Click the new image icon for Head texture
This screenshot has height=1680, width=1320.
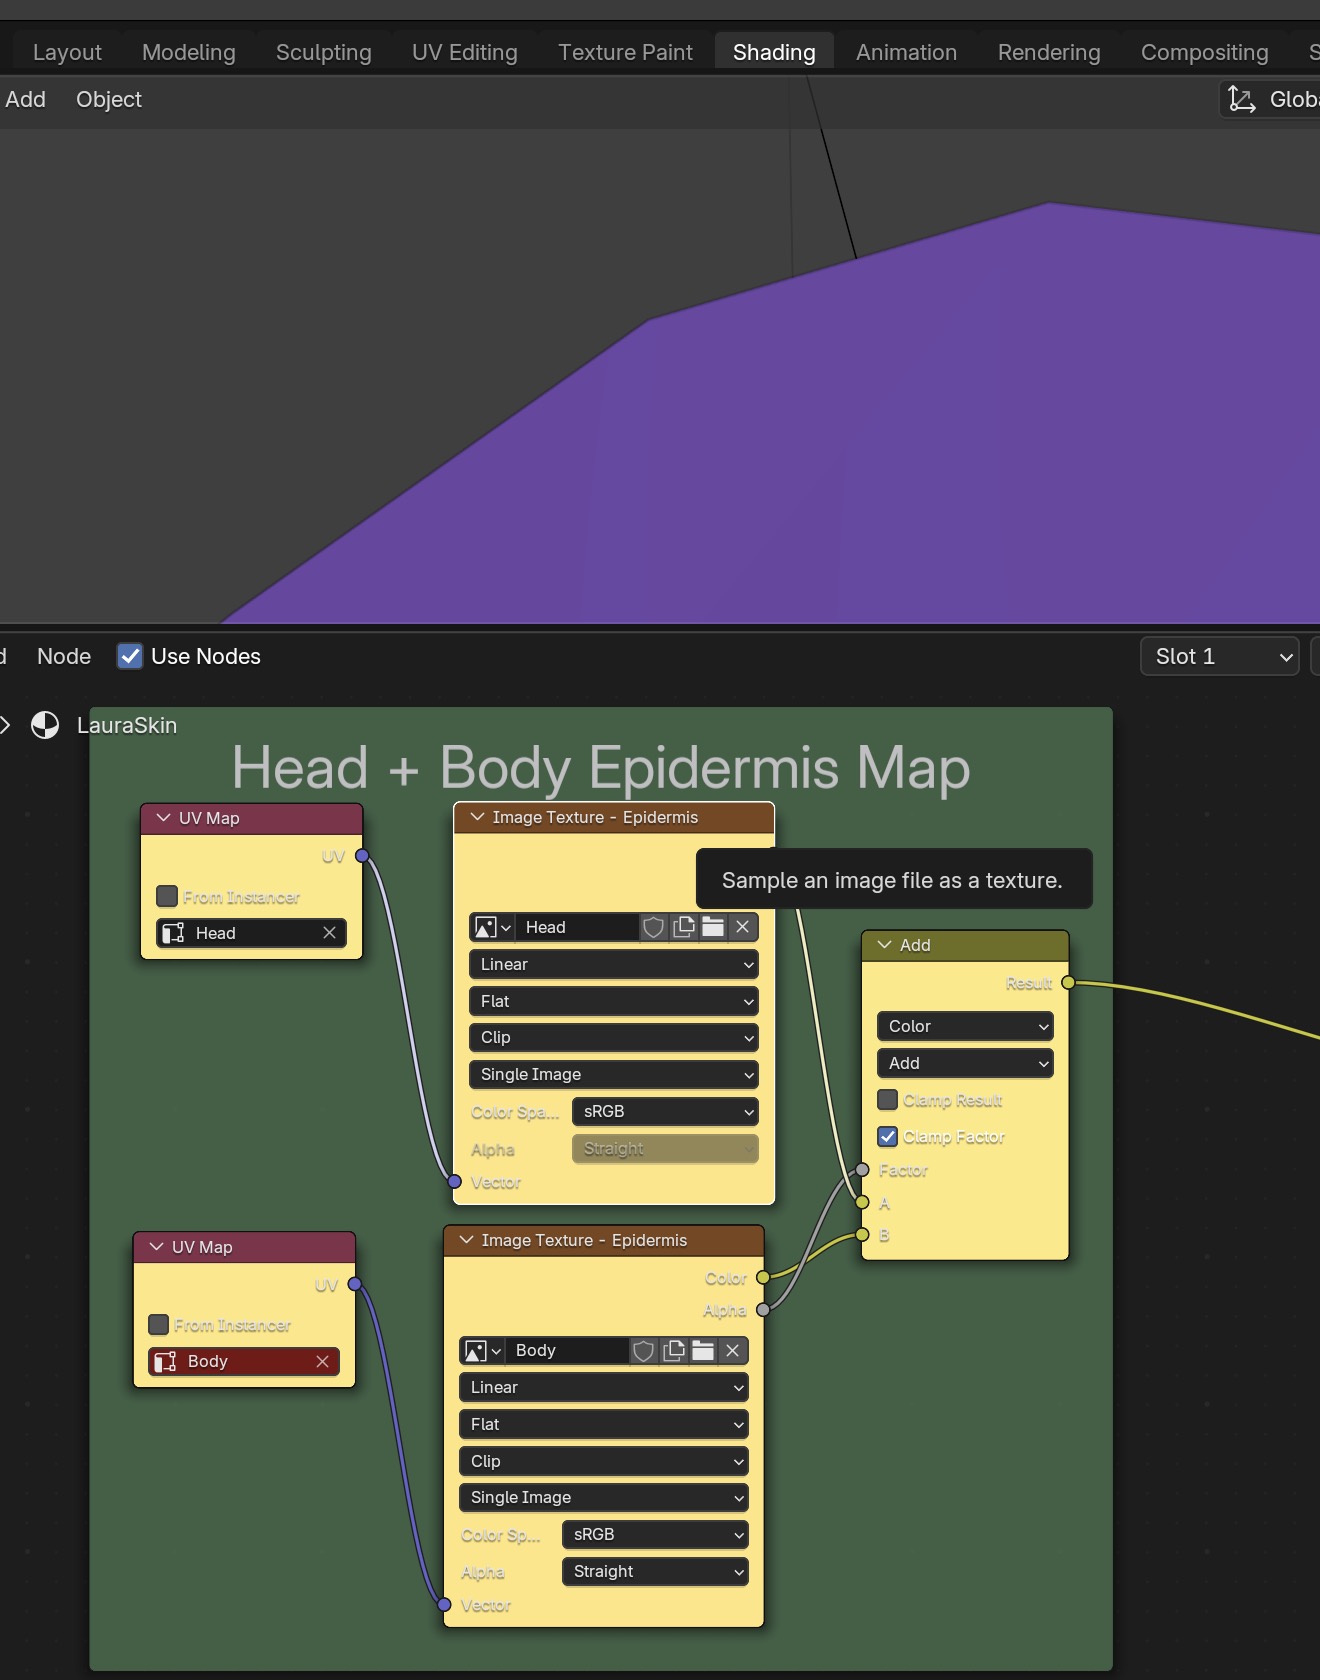pos(684,927)
